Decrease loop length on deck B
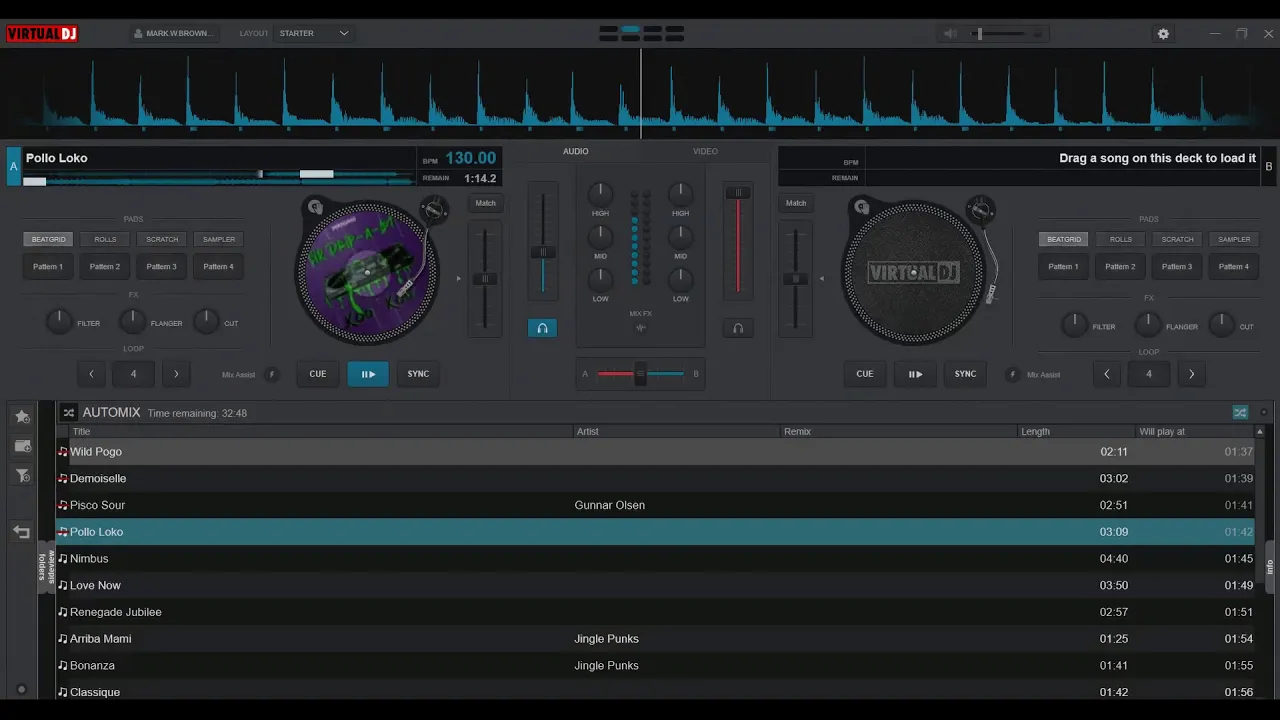 pos(1106,374)
